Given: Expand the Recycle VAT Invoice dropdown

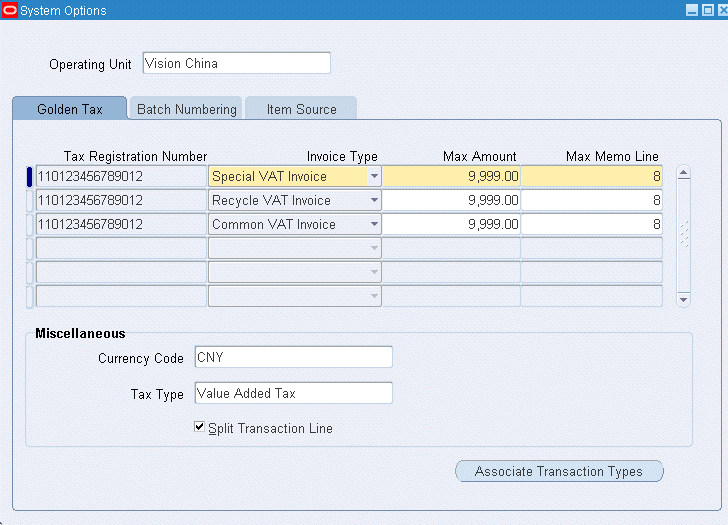Looking at the screenshot, I should (374, 201).
